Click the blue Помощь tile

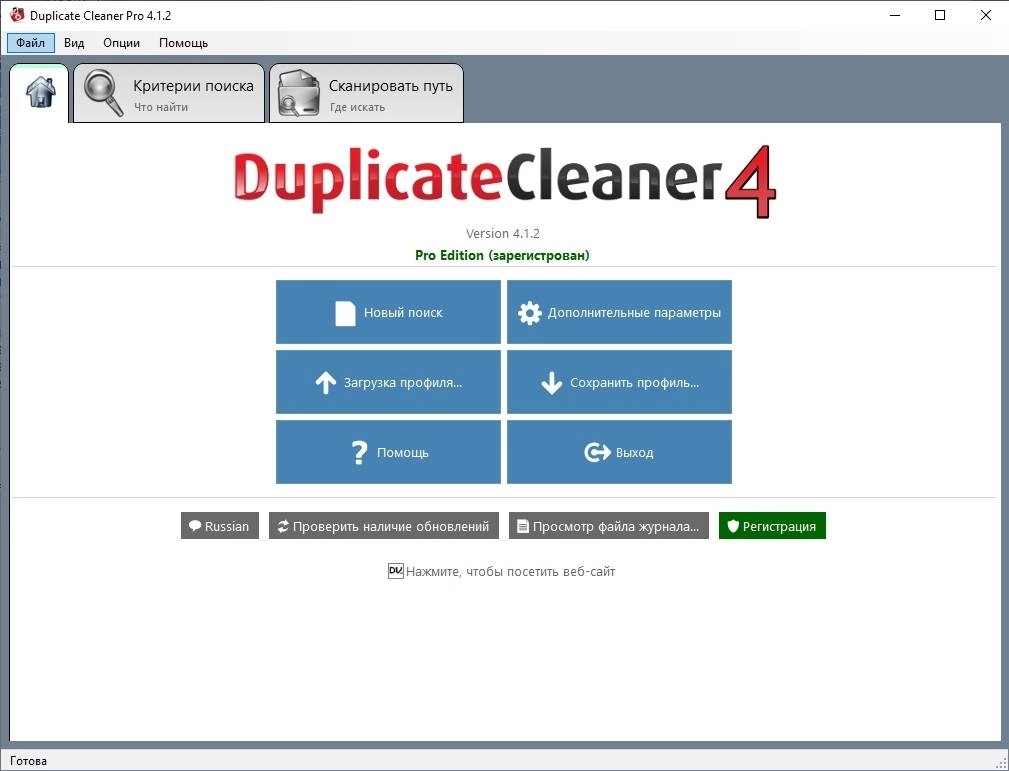click(x=388, y=452)
